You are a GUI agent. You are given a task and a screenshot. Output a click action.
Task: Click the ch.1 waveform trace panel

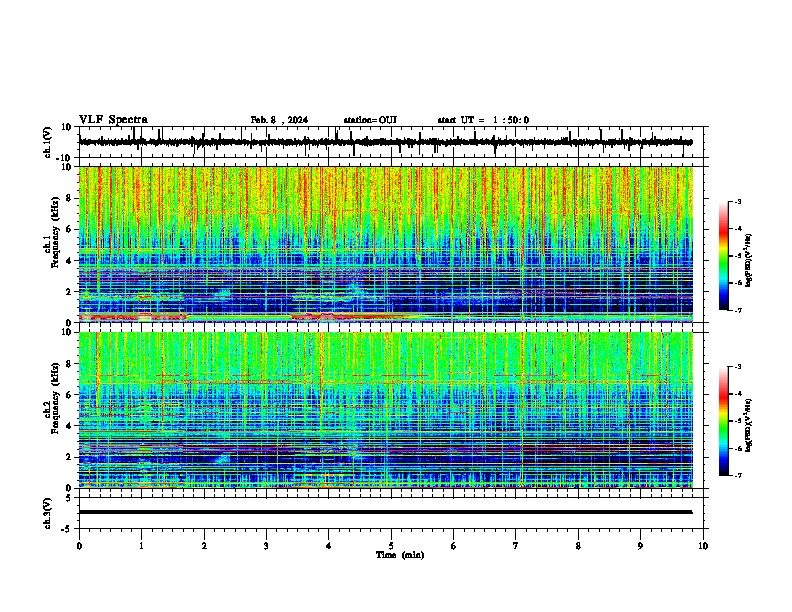[391, 142]
